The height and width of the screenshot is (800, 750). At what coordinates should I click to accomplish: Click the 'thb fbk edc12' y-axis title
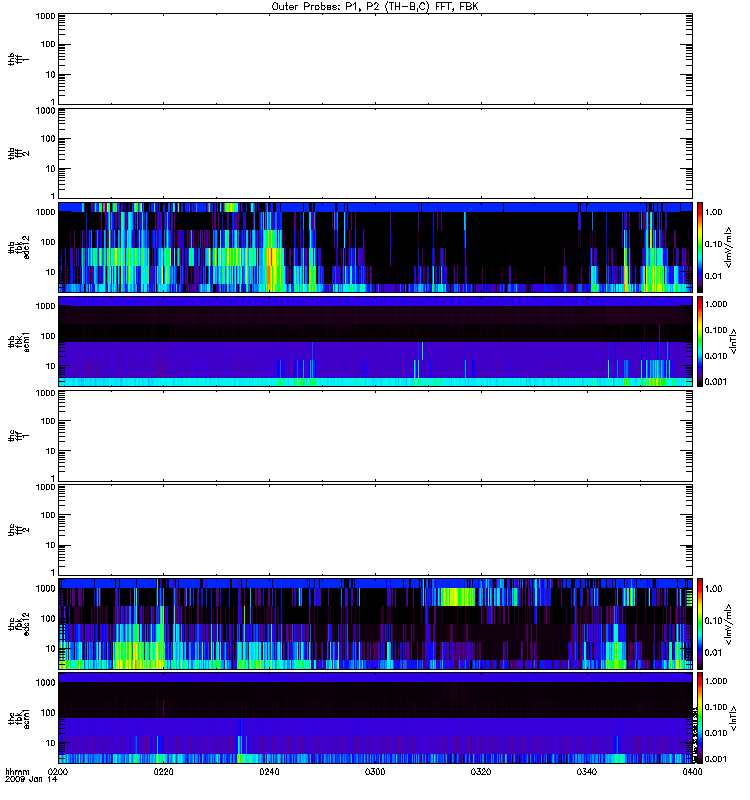[18, 247]
